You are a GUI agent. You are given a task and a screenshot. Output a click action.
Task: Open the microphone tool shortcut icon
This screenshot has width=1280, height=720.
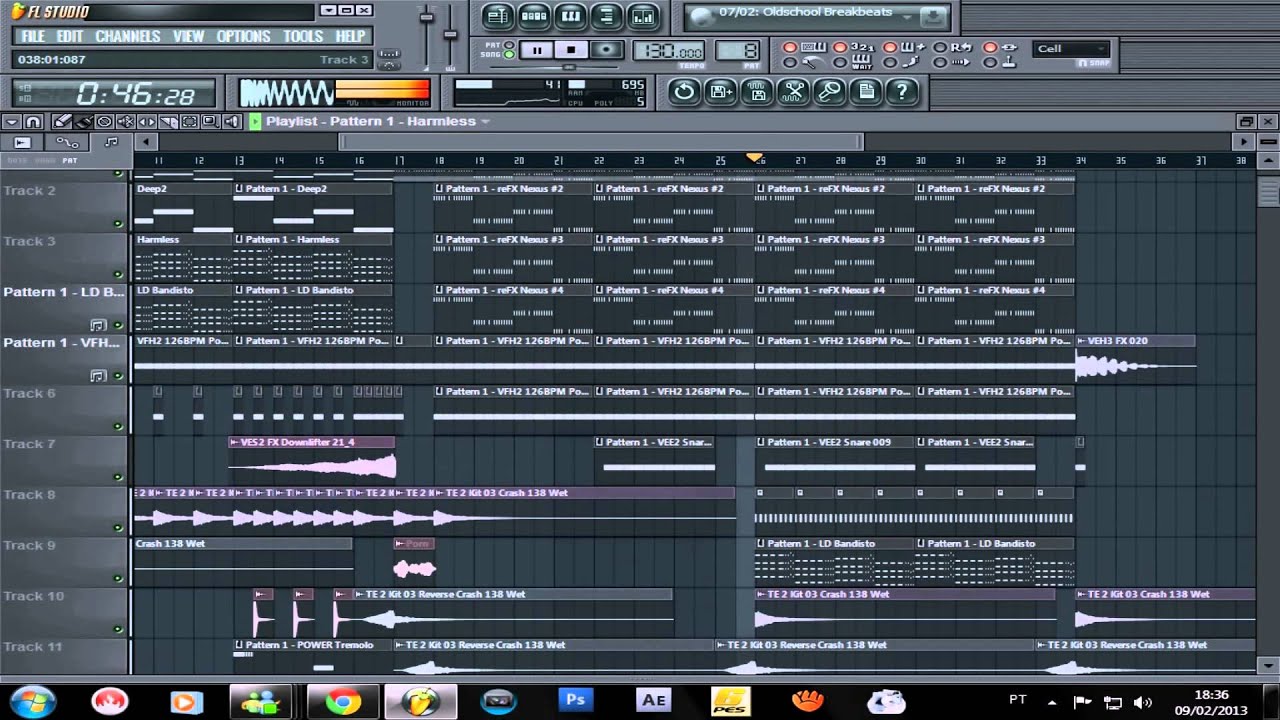(829, 92)
